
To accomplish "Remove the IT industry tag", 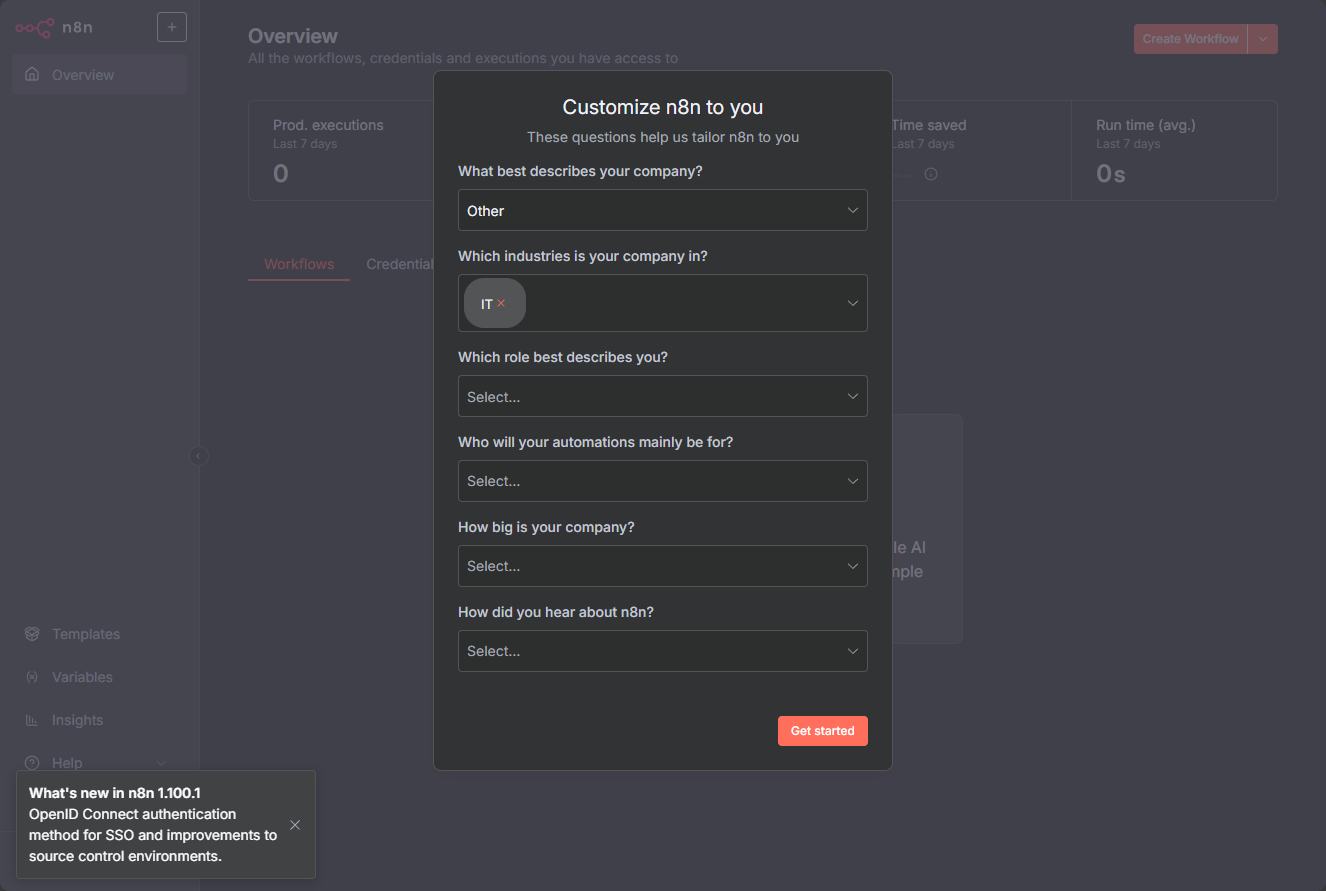I will [501, 303].
